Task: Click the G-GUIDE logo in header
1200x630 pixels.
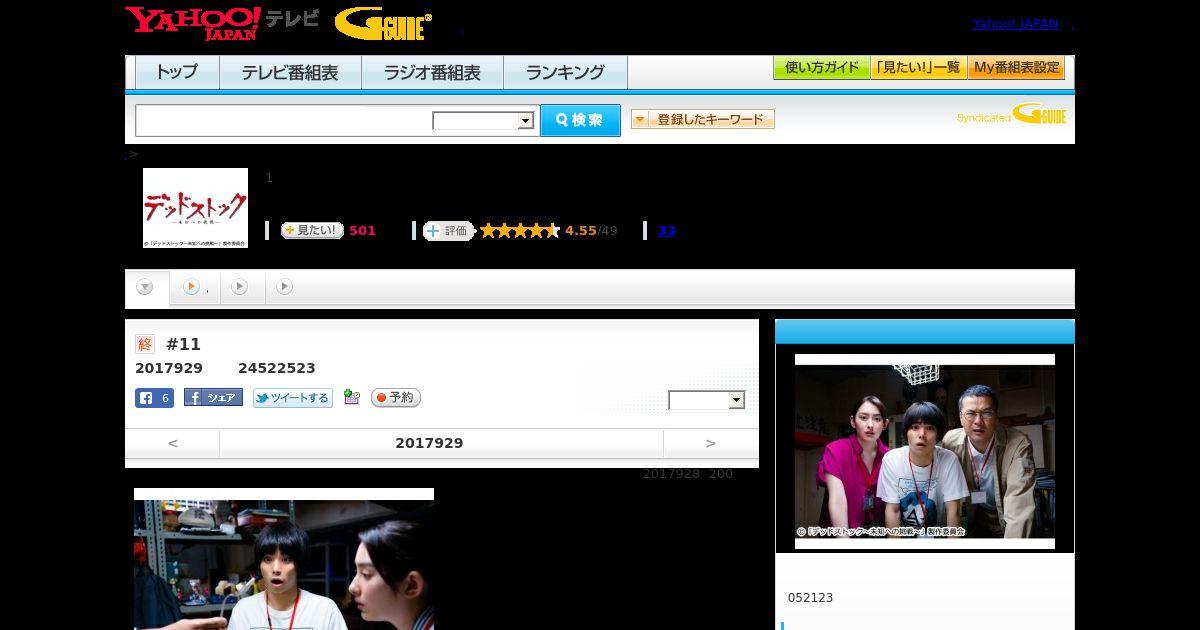Action: 383,24
